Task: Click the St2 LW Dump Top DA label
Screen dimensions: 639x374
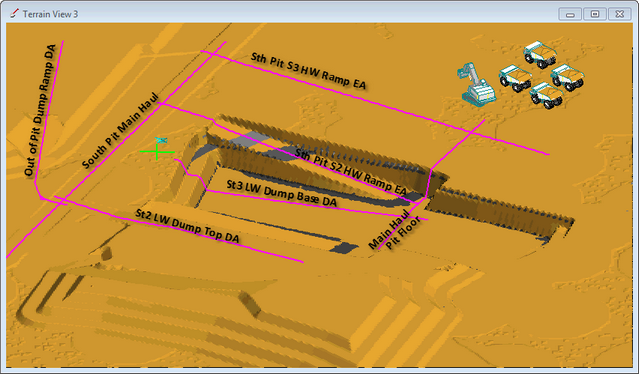Action: 187,226
